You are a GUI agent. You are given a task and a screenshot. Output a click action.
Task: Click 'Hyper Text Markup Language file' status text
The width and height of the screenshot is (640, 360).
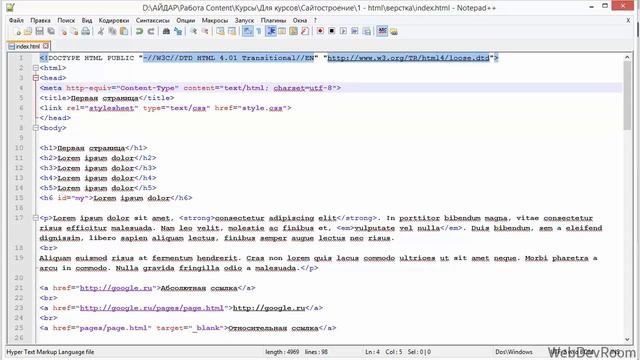click(50, 352)
